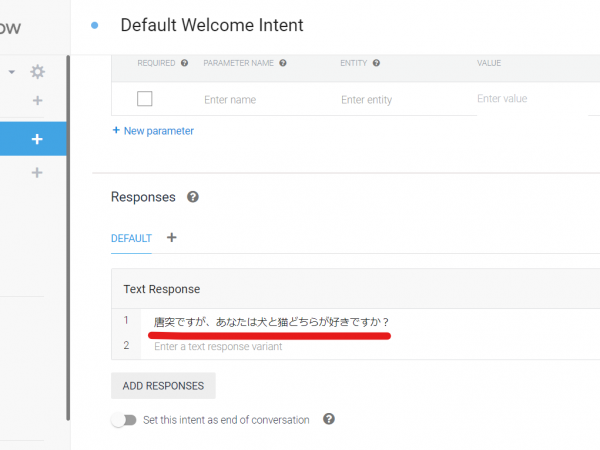The width and height of the screenshot is (600, 450).
Task: Add a new response tab with plus icon
Action: click(x=172, y=238)
